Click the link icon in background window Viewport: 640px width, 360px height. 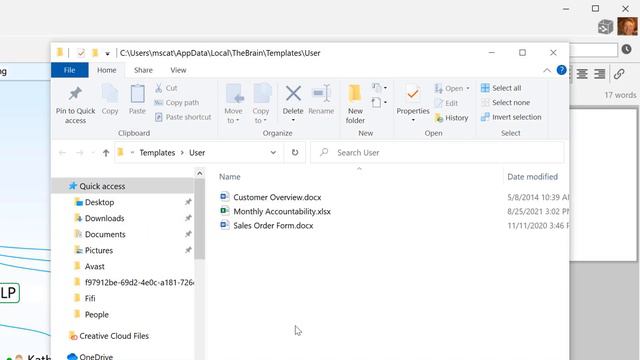619,74
